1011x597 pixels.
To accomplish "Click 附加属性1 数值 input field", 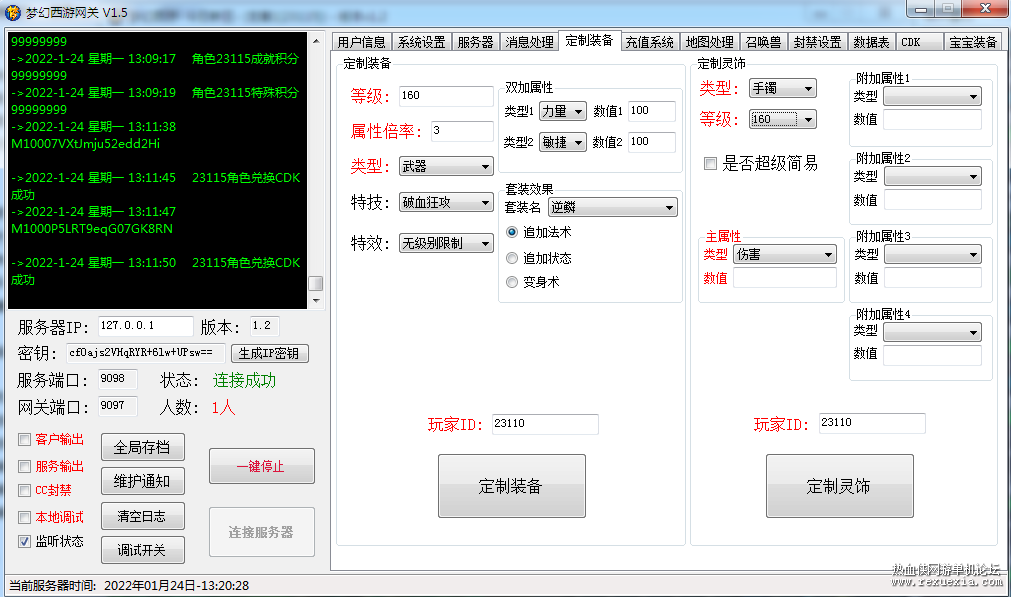I will coord(932,120).
